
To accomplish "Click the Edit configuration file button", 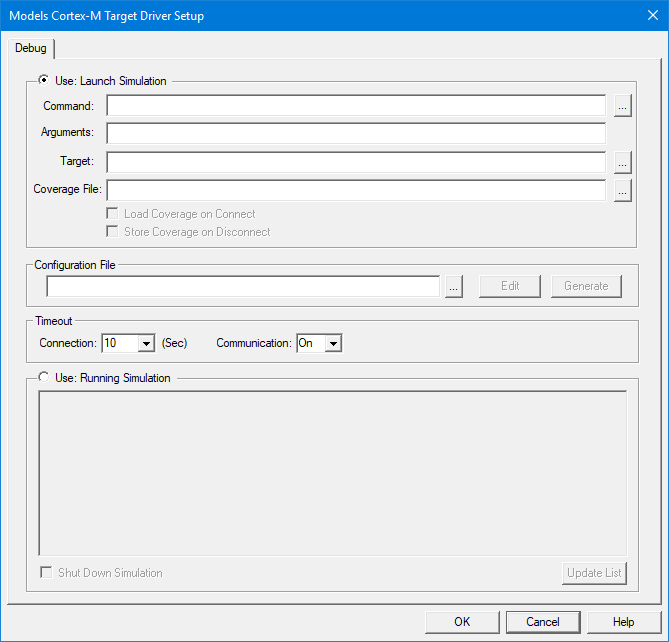I will (x=510, y=286).
